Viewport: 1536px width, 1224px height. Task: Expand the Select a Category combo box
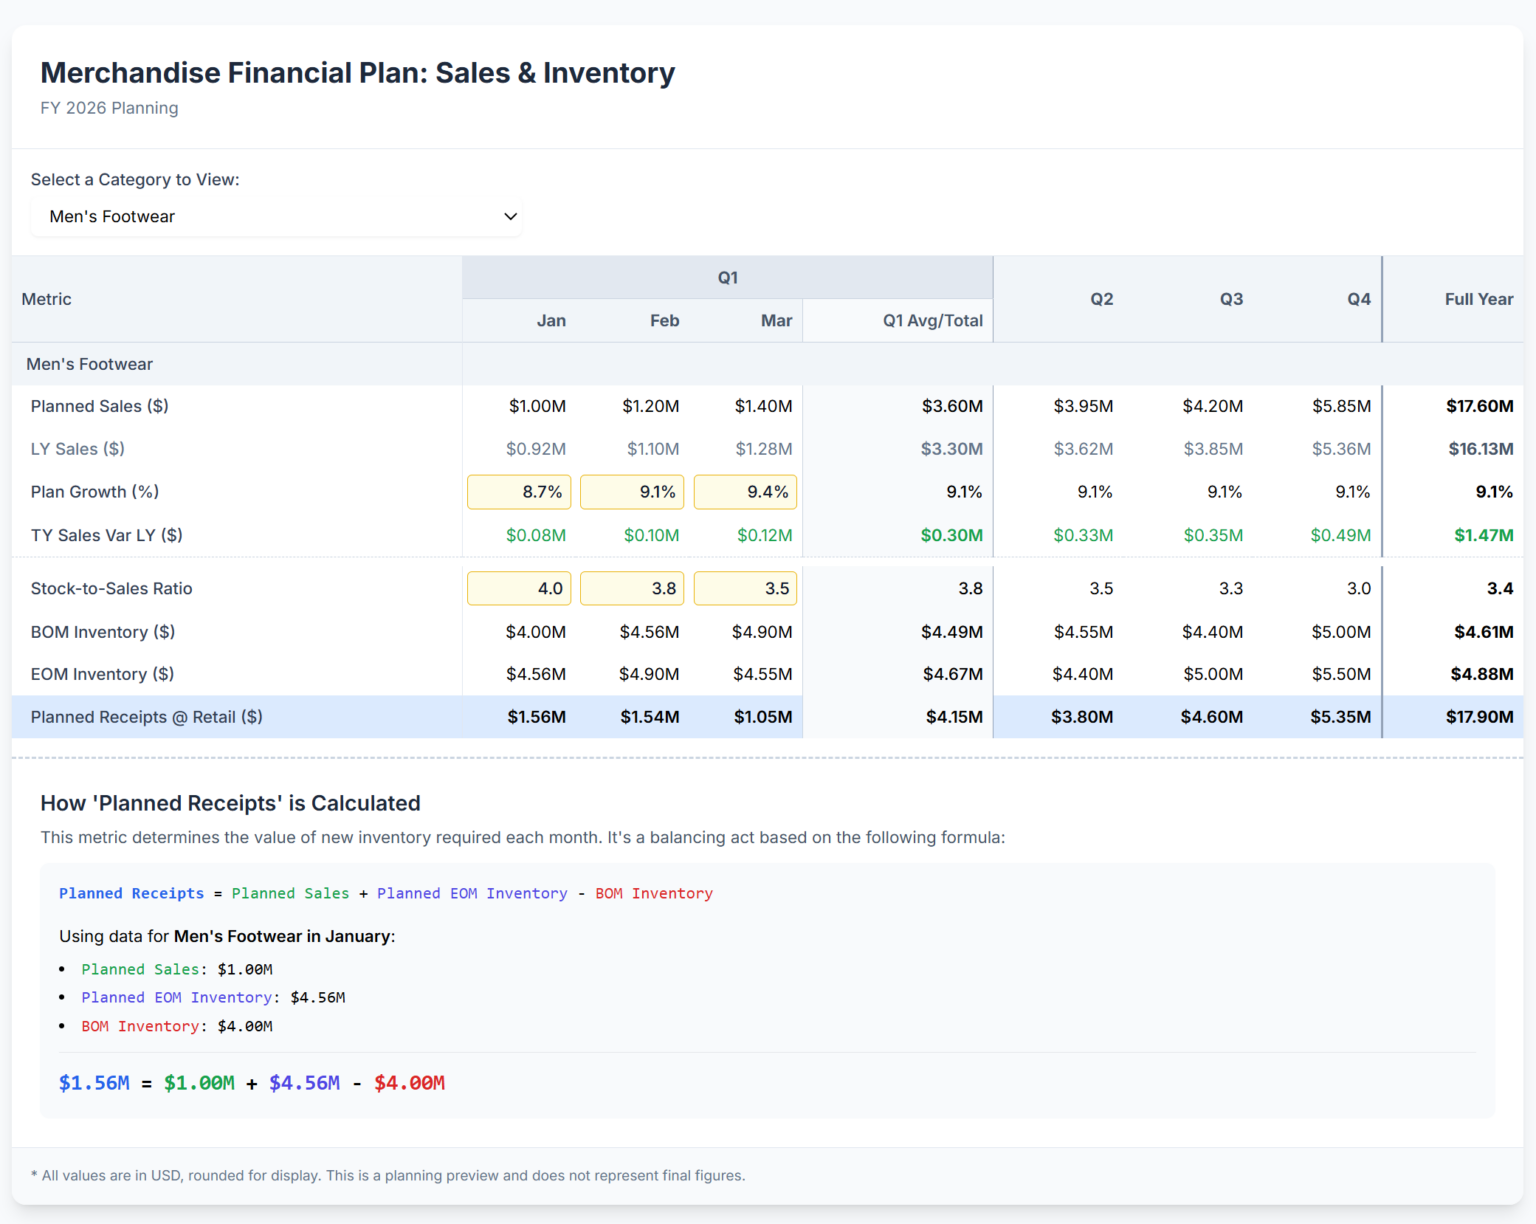[276, 216]
